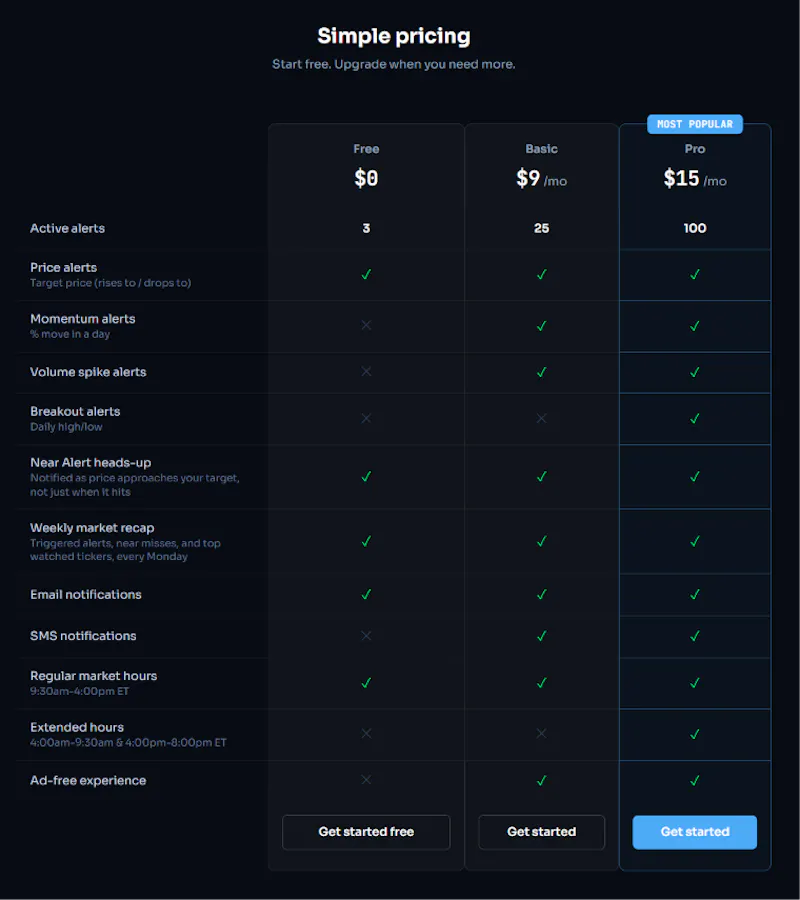Click checkmark for SMS notifications in Pro column
This screenshot has width=800, height=900.
[x=694, y=636]
